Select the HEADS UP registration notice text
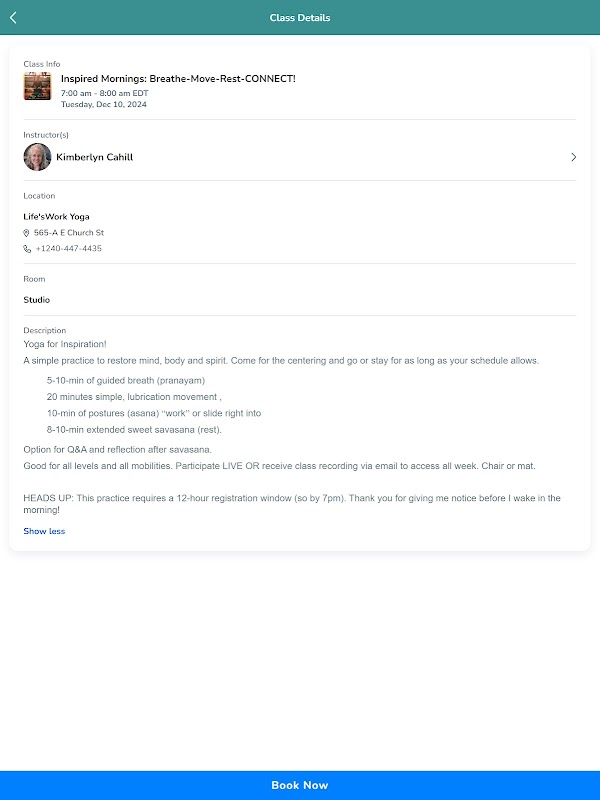This screenshot has width=600, height=800. [x=292, y=504]
